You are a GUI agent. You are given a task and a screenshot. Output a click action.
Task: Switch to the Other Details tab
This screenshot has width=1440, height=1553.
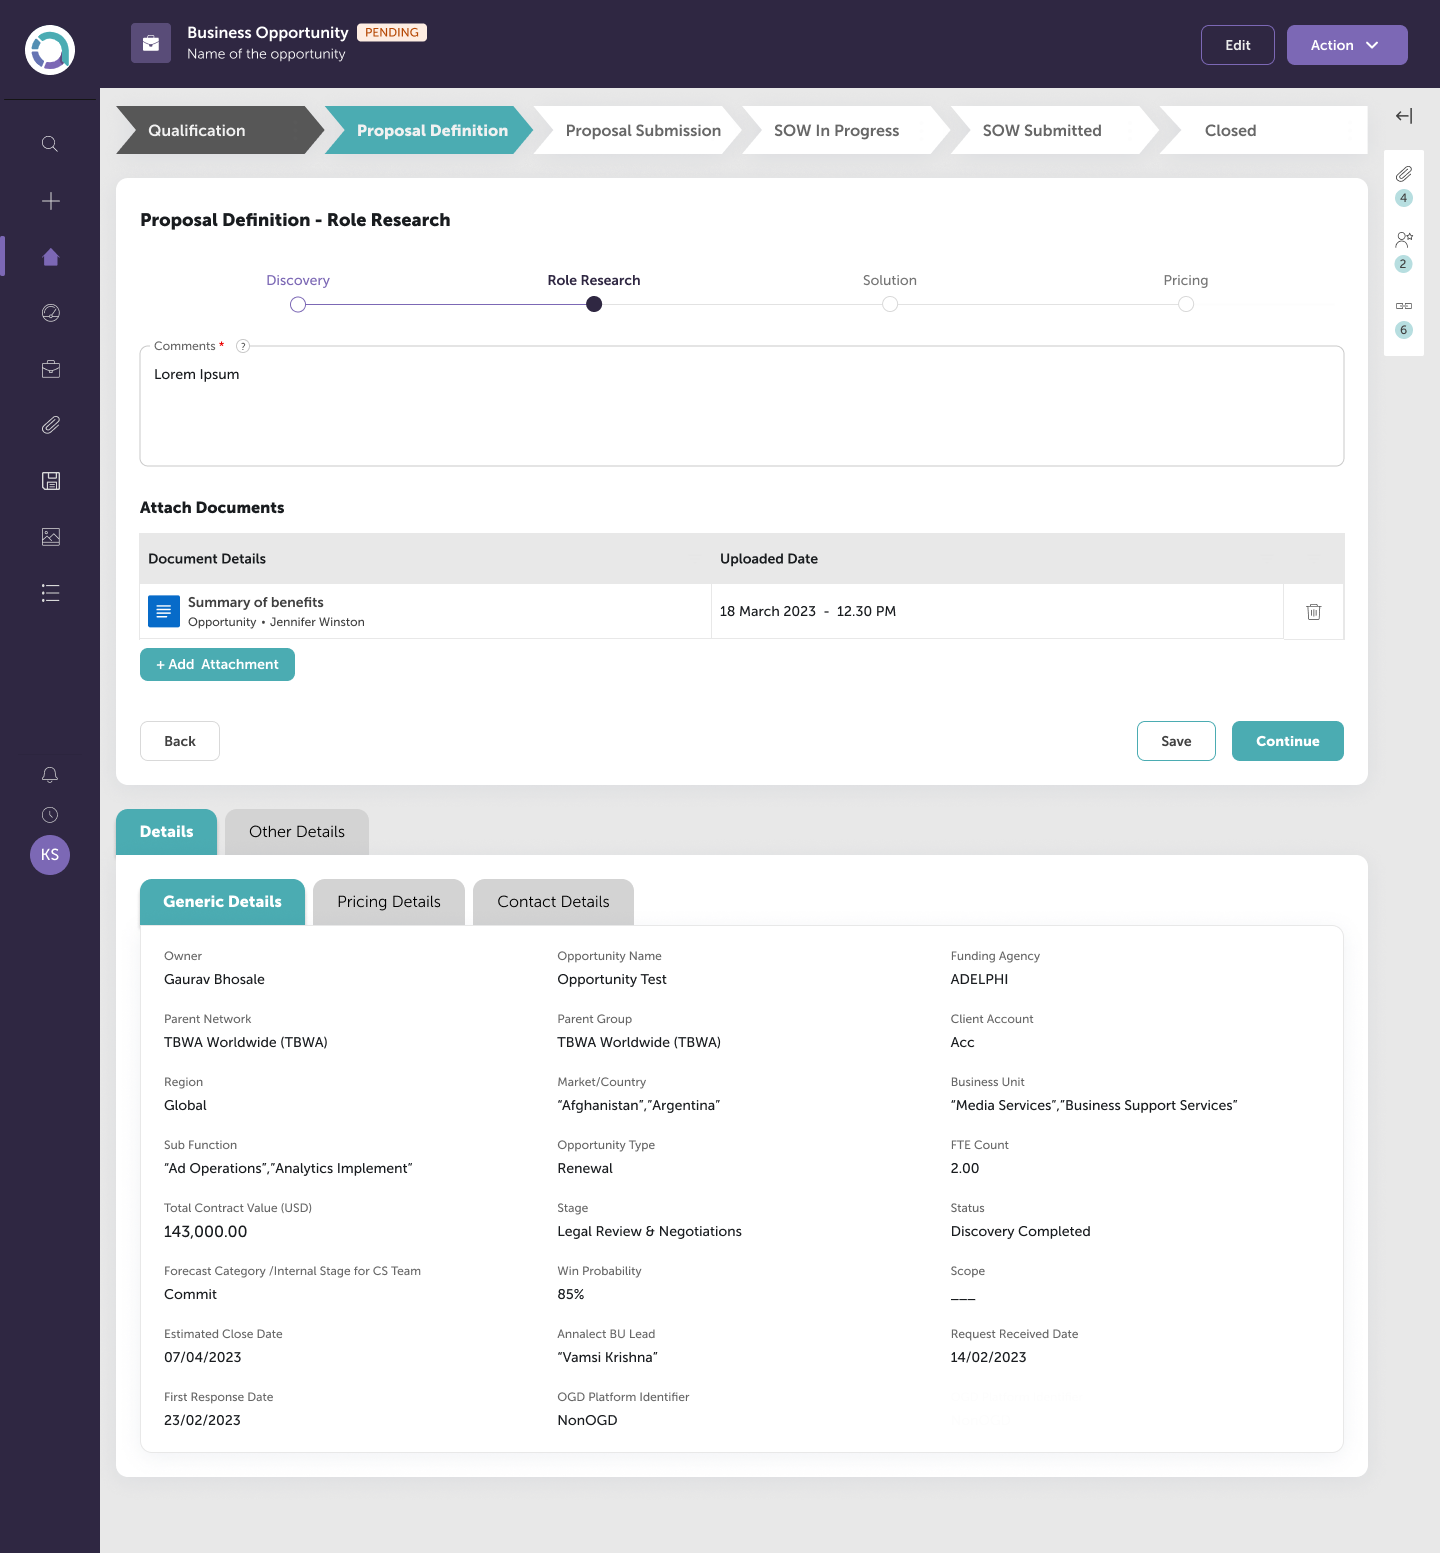296,832
